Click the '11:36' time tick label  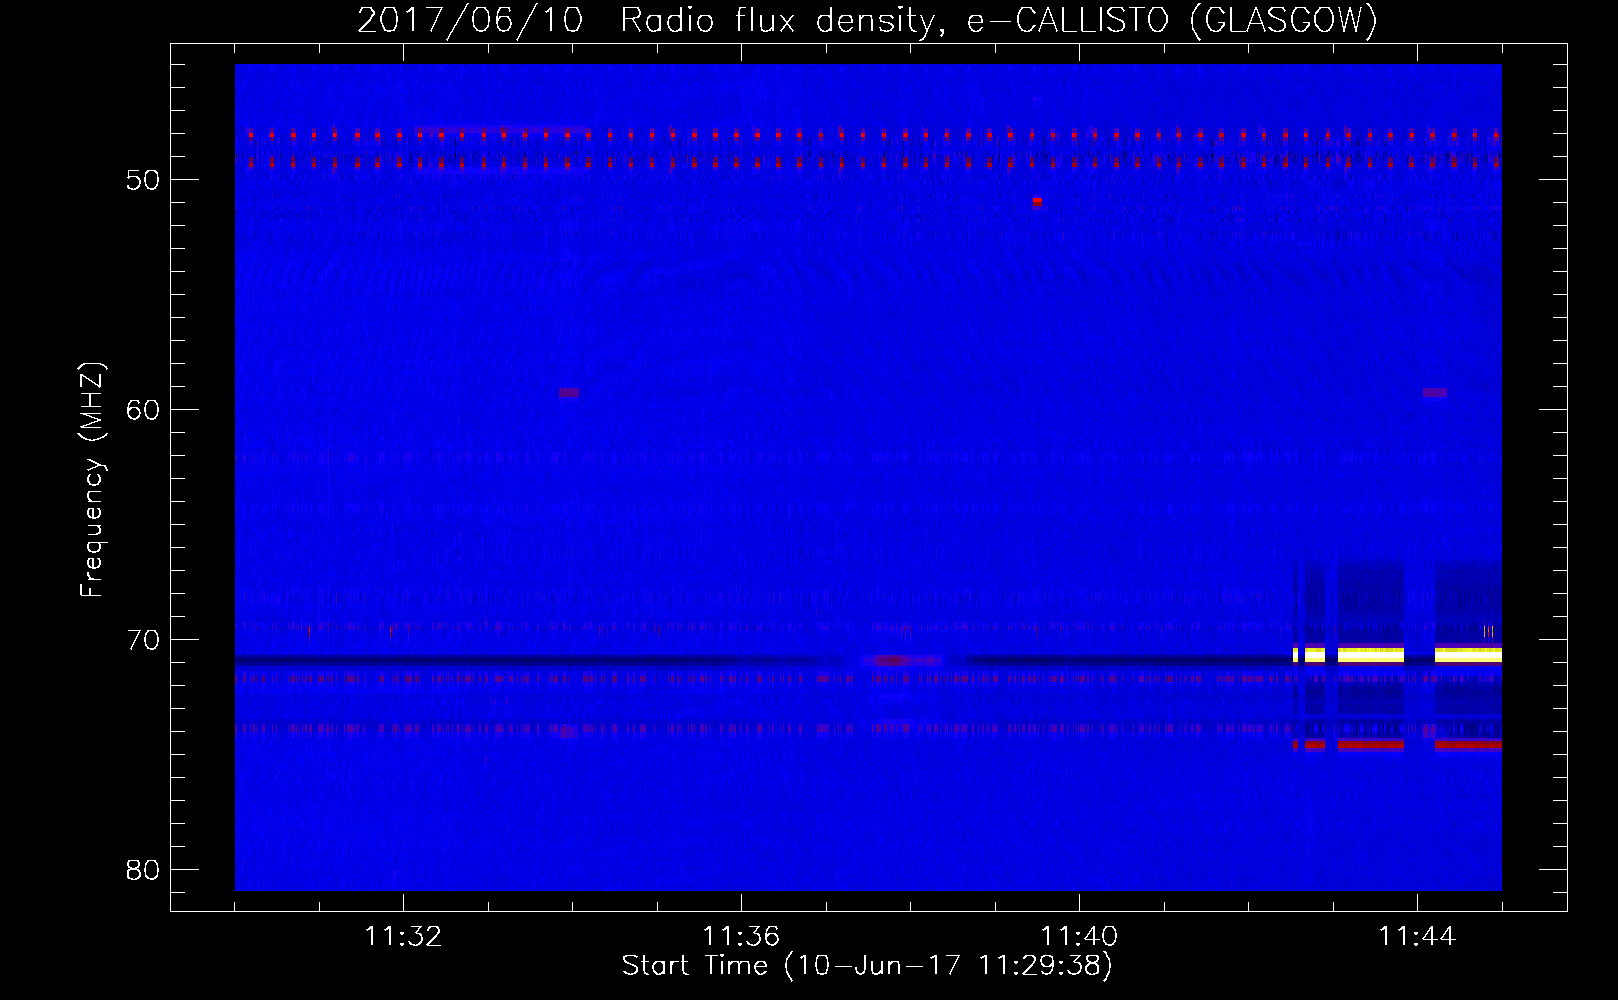[x=741, y=937]
